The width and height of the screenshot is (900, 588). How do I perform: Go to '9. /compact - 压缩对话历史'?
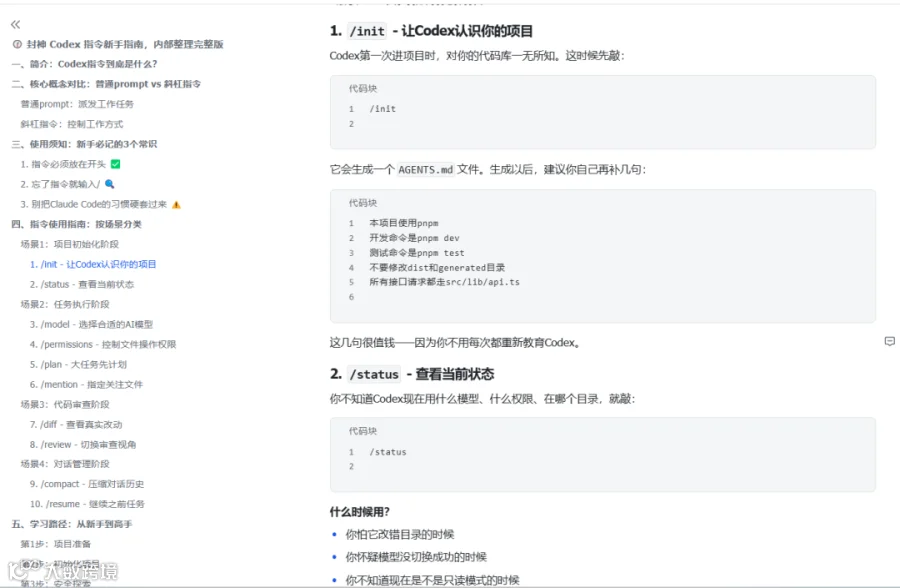pyautogui.click(x=87, y=484)
